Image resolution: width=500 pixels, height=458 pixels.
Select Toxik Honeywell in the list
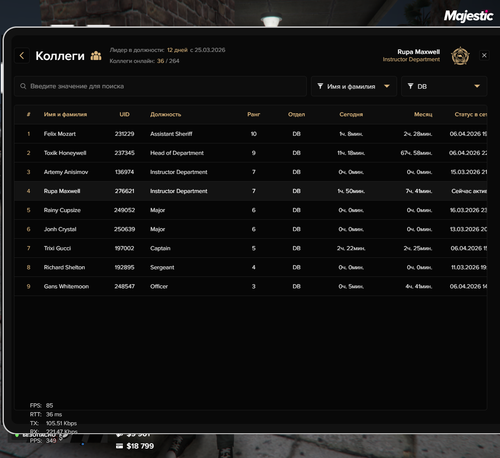tap(65, 153)
